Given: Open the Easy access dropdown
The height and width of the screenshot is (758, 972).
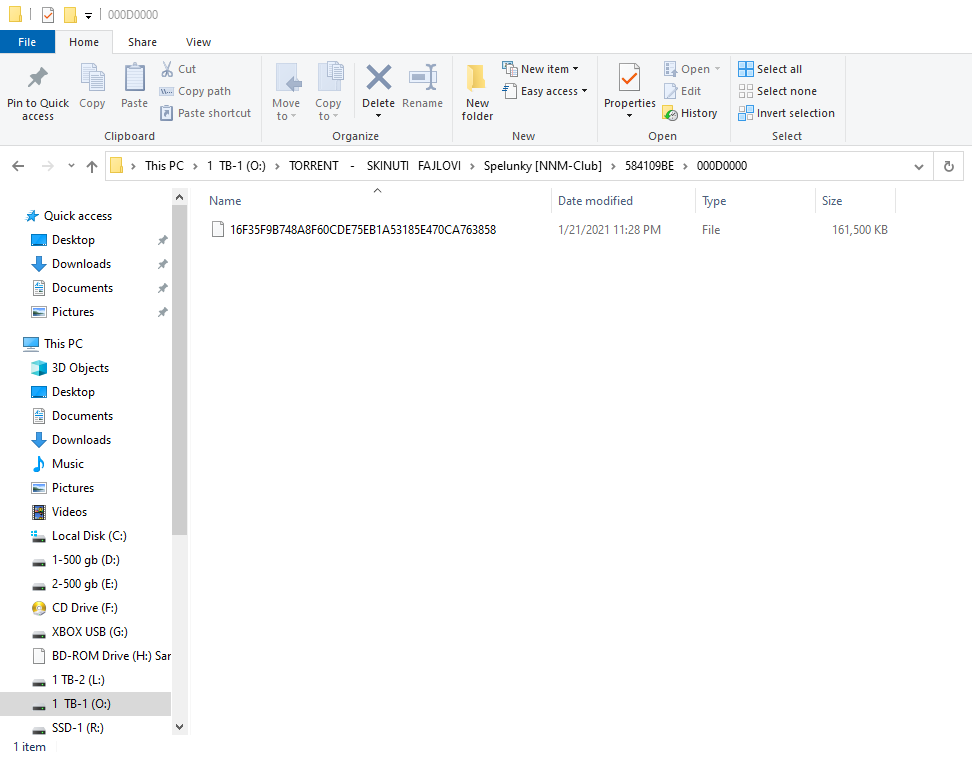Looking at the screenshot, I should [545, 91].
